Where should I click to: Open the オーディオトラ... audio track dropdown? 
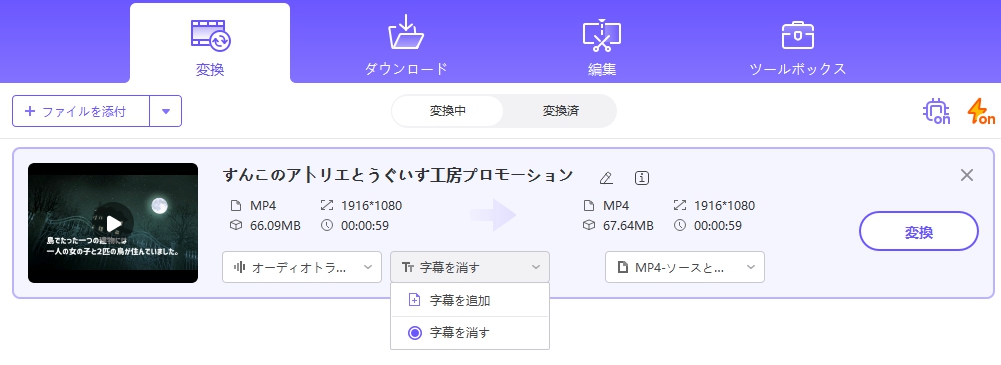coord(301,267)
